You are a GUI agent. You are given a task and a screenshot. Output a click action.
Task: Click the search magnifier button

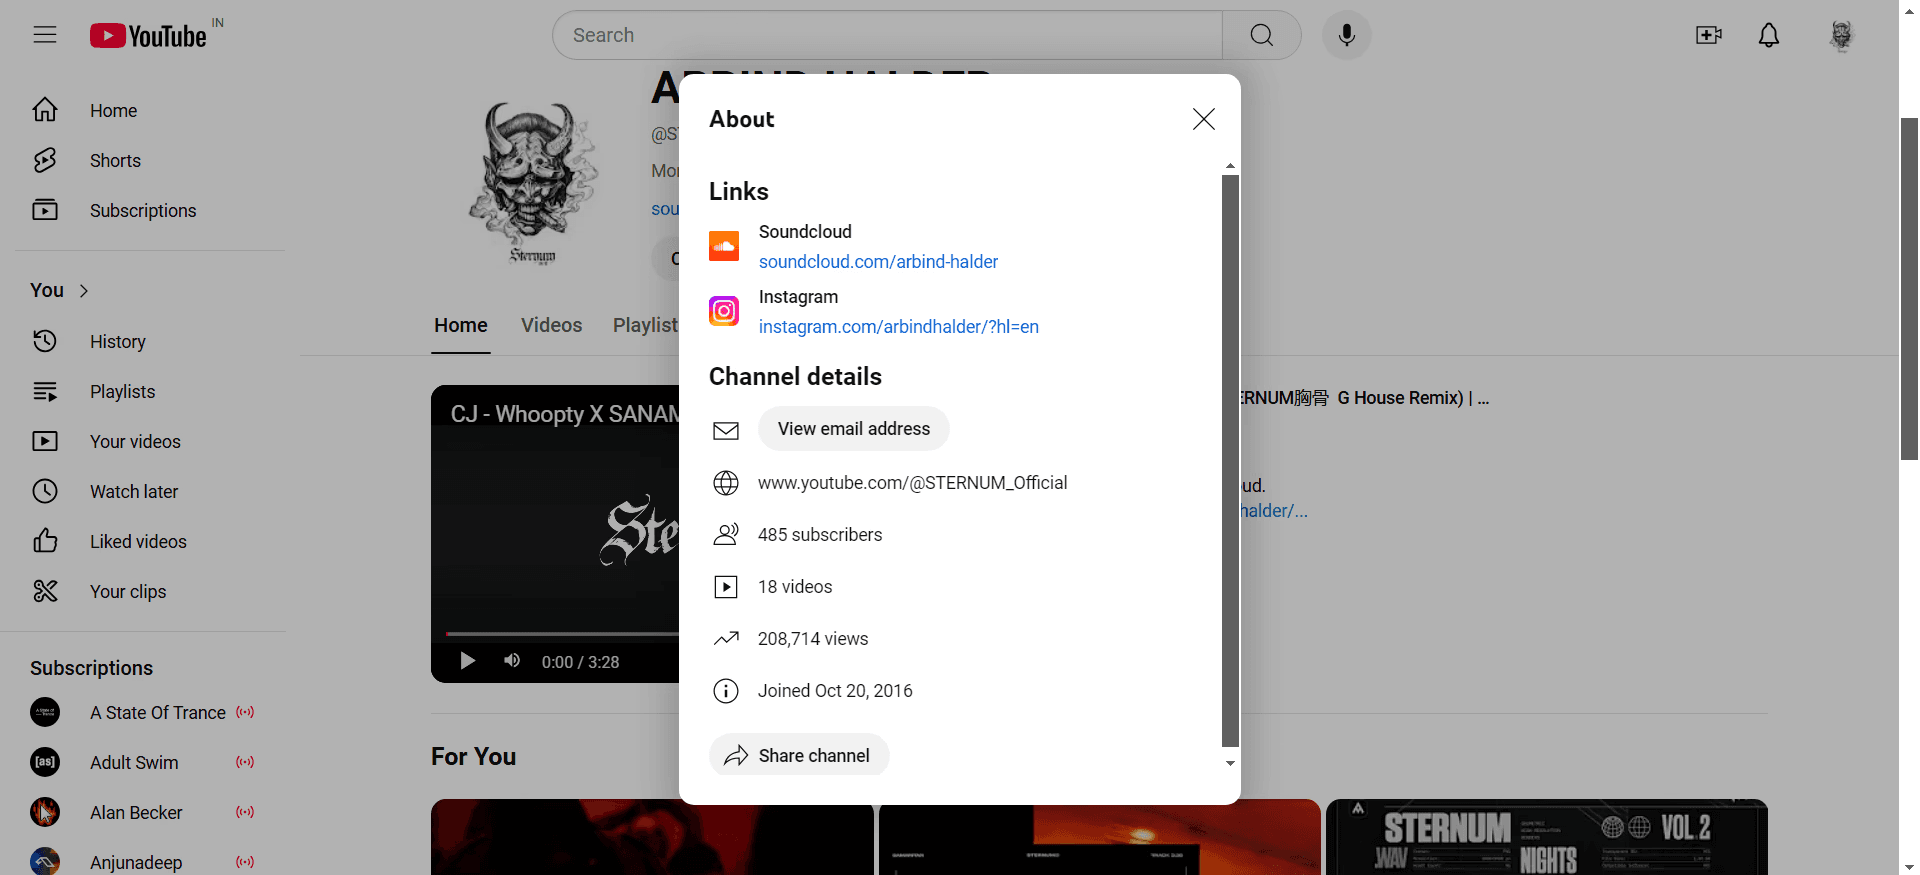pyautogui.click(x=1262, y=35)
